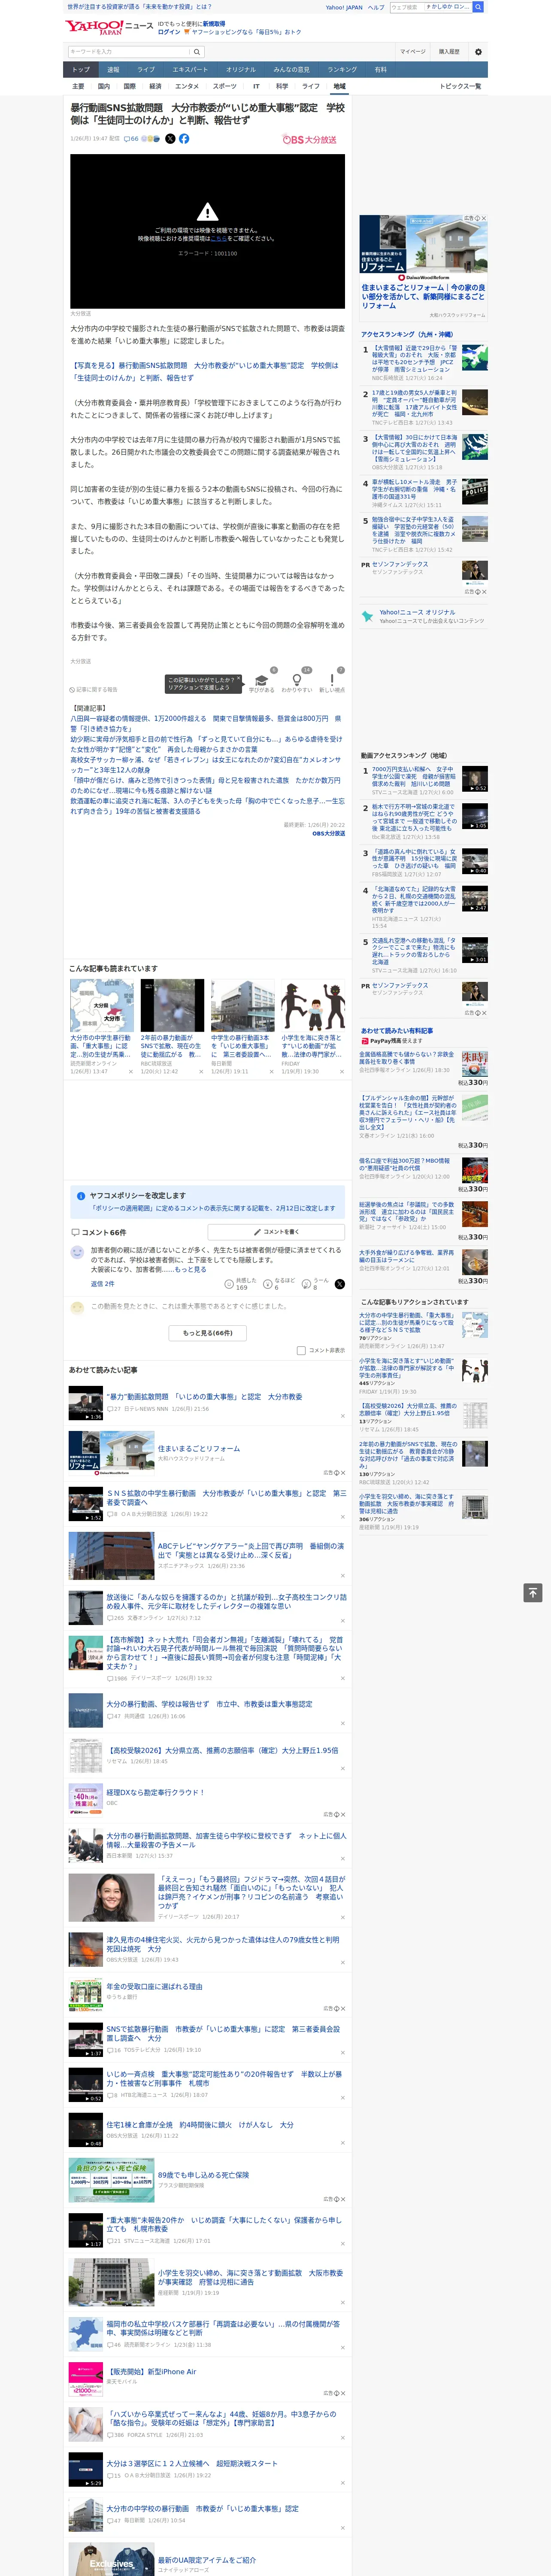Select the エンタメ category tab

(x=187, y=86)
